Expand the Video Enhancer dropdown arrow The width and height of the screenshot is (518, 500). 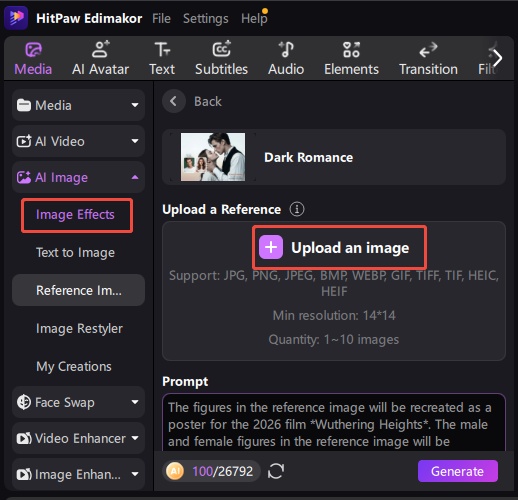135,438
